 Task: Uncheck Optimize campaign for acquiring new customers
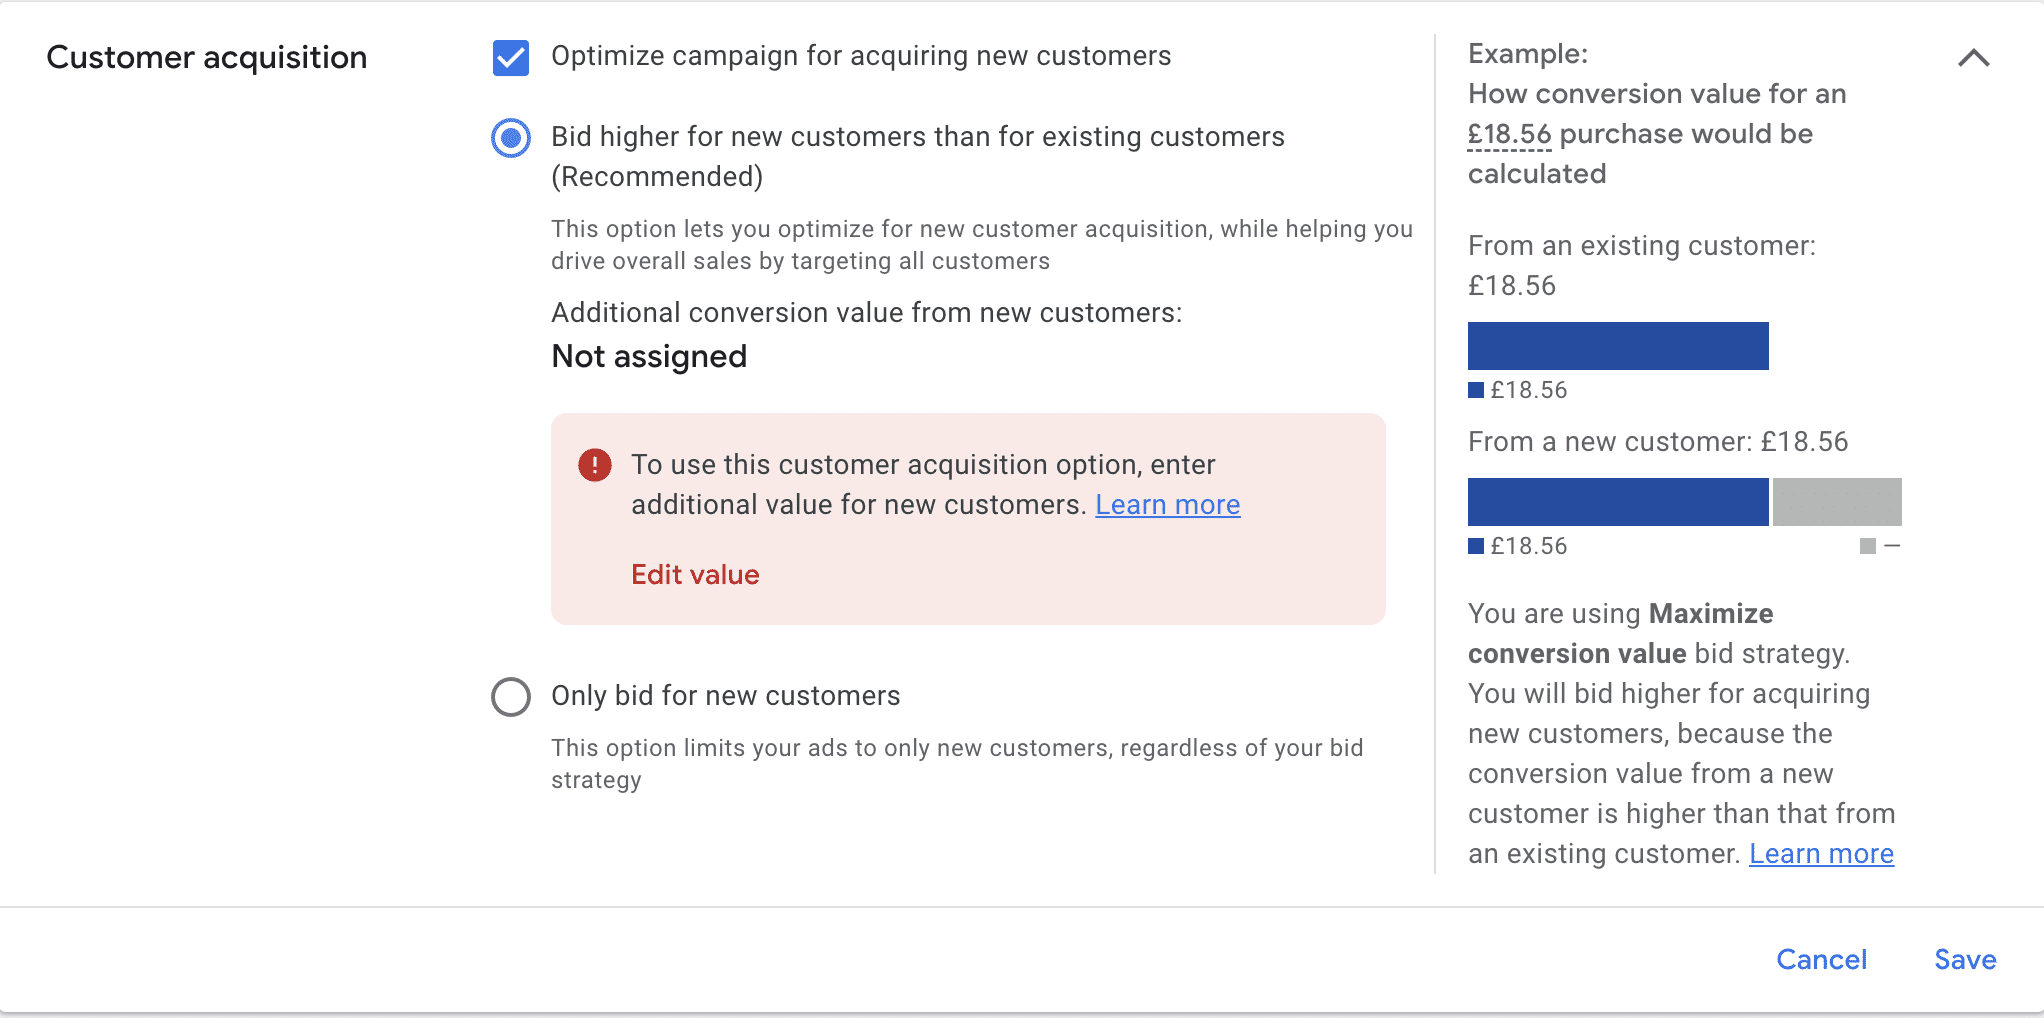[510, 57]
